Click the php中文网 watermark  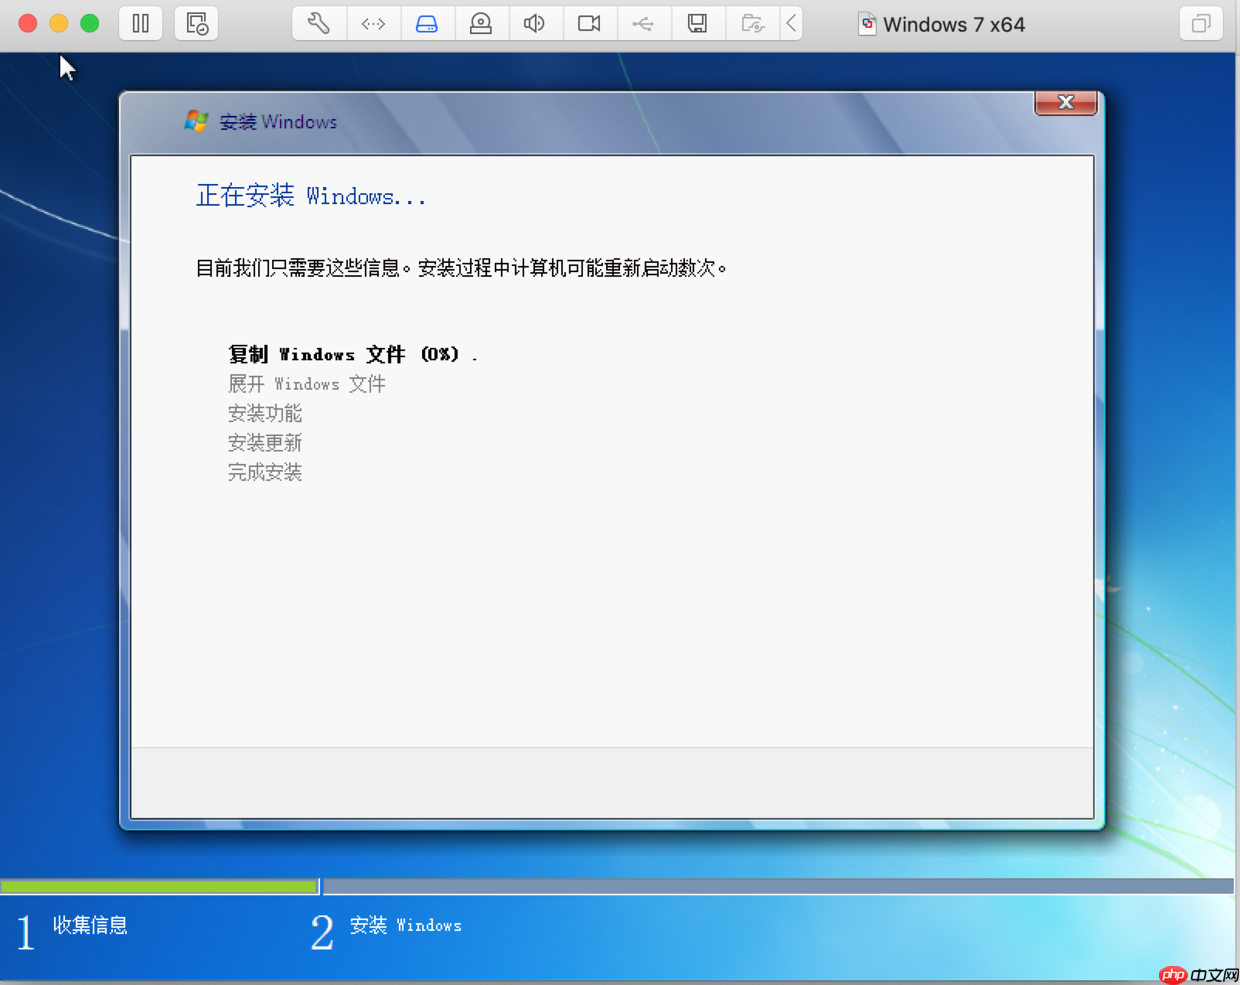[1196, 975]
